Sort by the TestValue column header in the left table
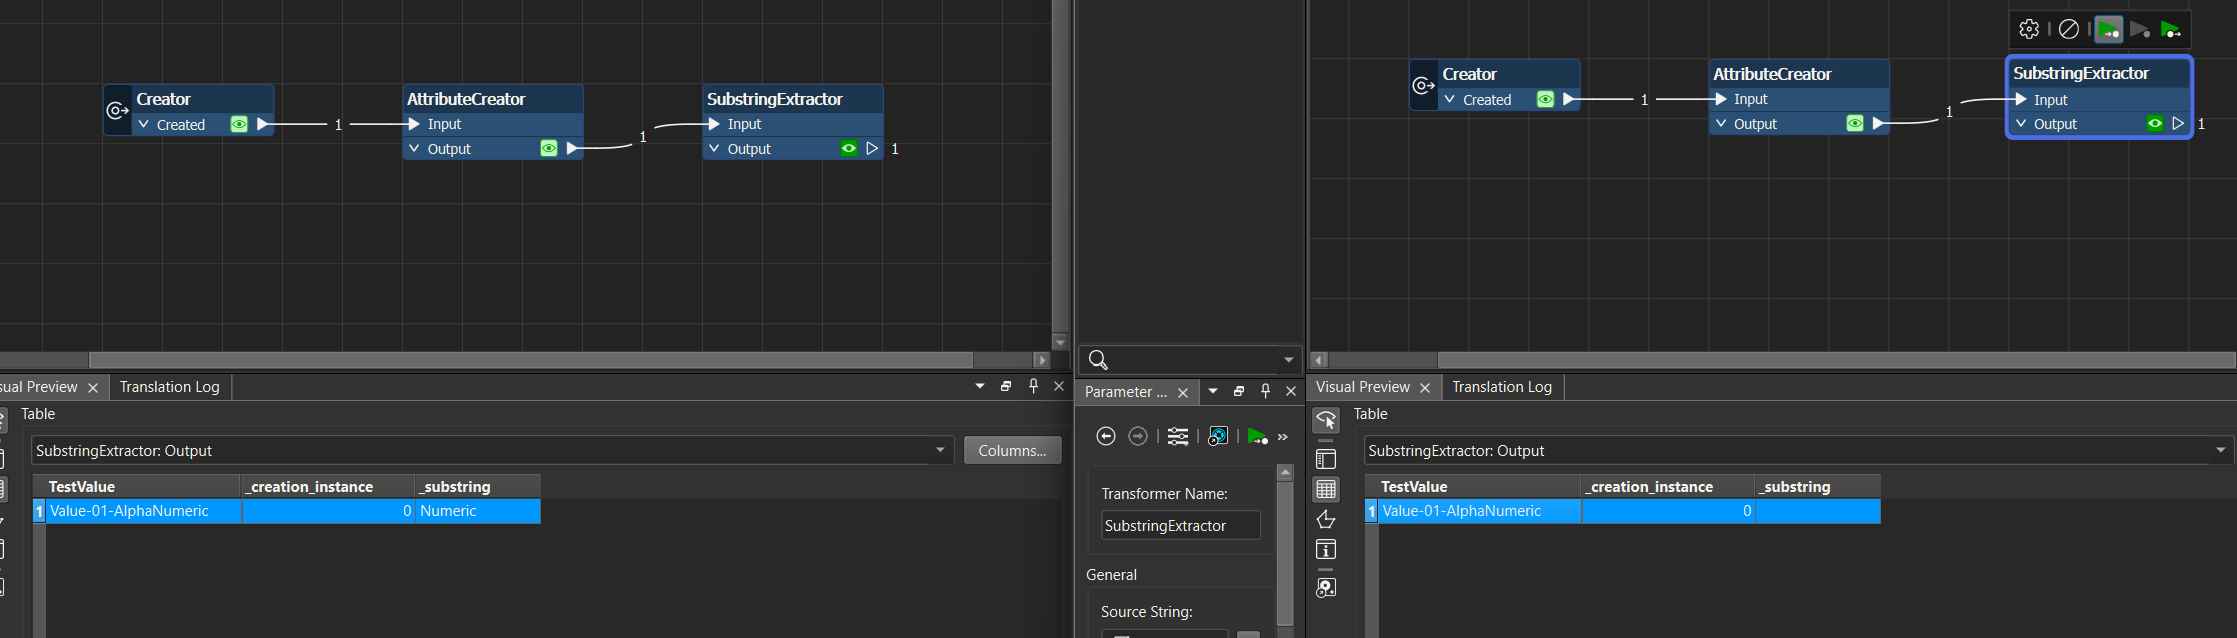This screenshot has height=638, width=2237. point(137,486)
